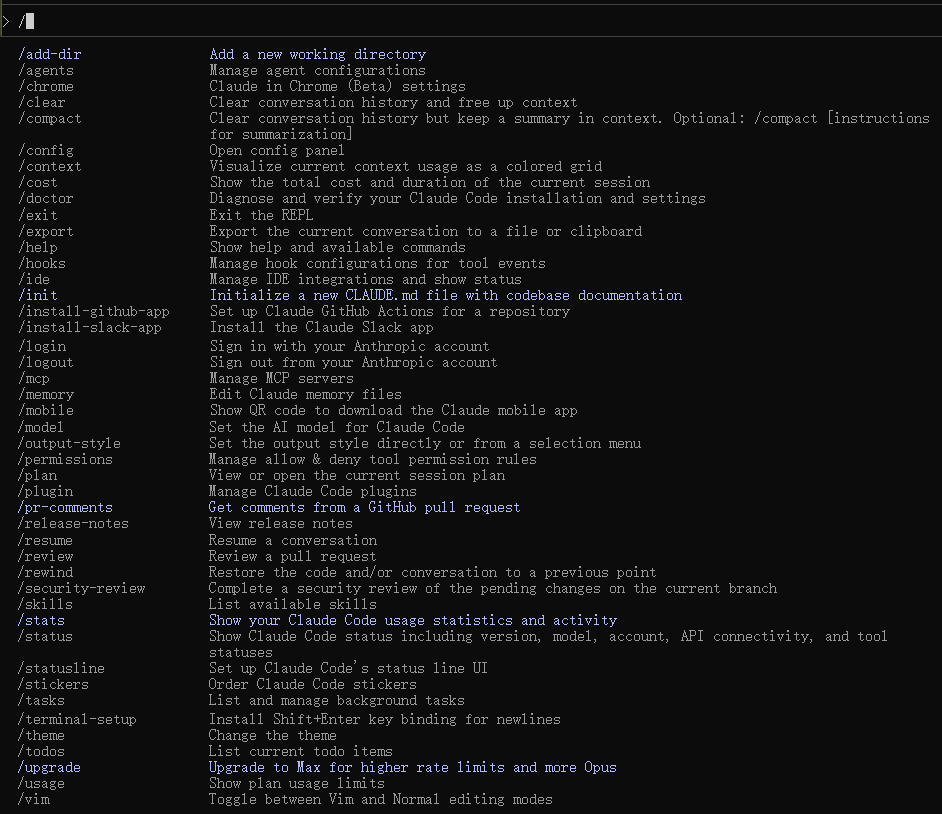Choose the /rewind command
Image resolution: width=942 pixels, height=814 pixels.
(x=46, y=573)
